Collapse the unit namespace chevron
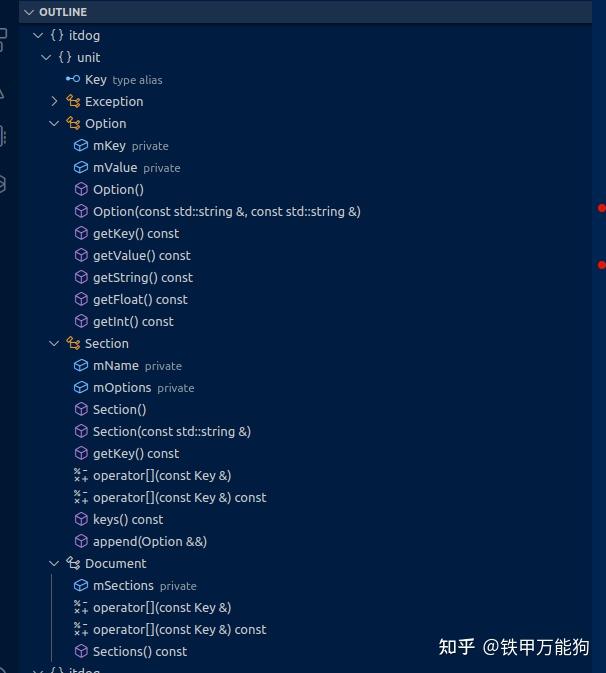606x673 pixels. coord(46,57)
